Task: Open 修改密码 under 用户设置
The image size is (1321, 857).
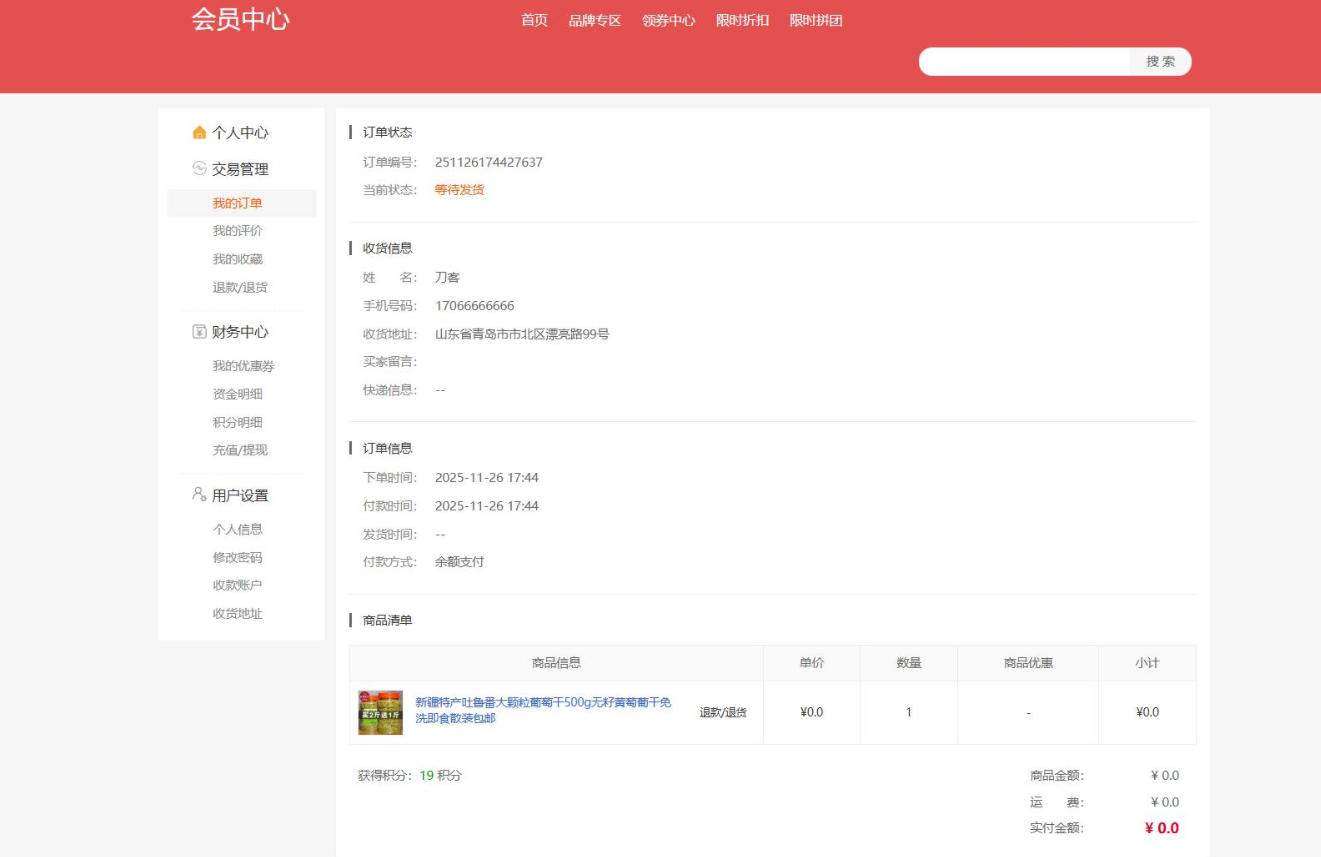Action: click(237, 557)
